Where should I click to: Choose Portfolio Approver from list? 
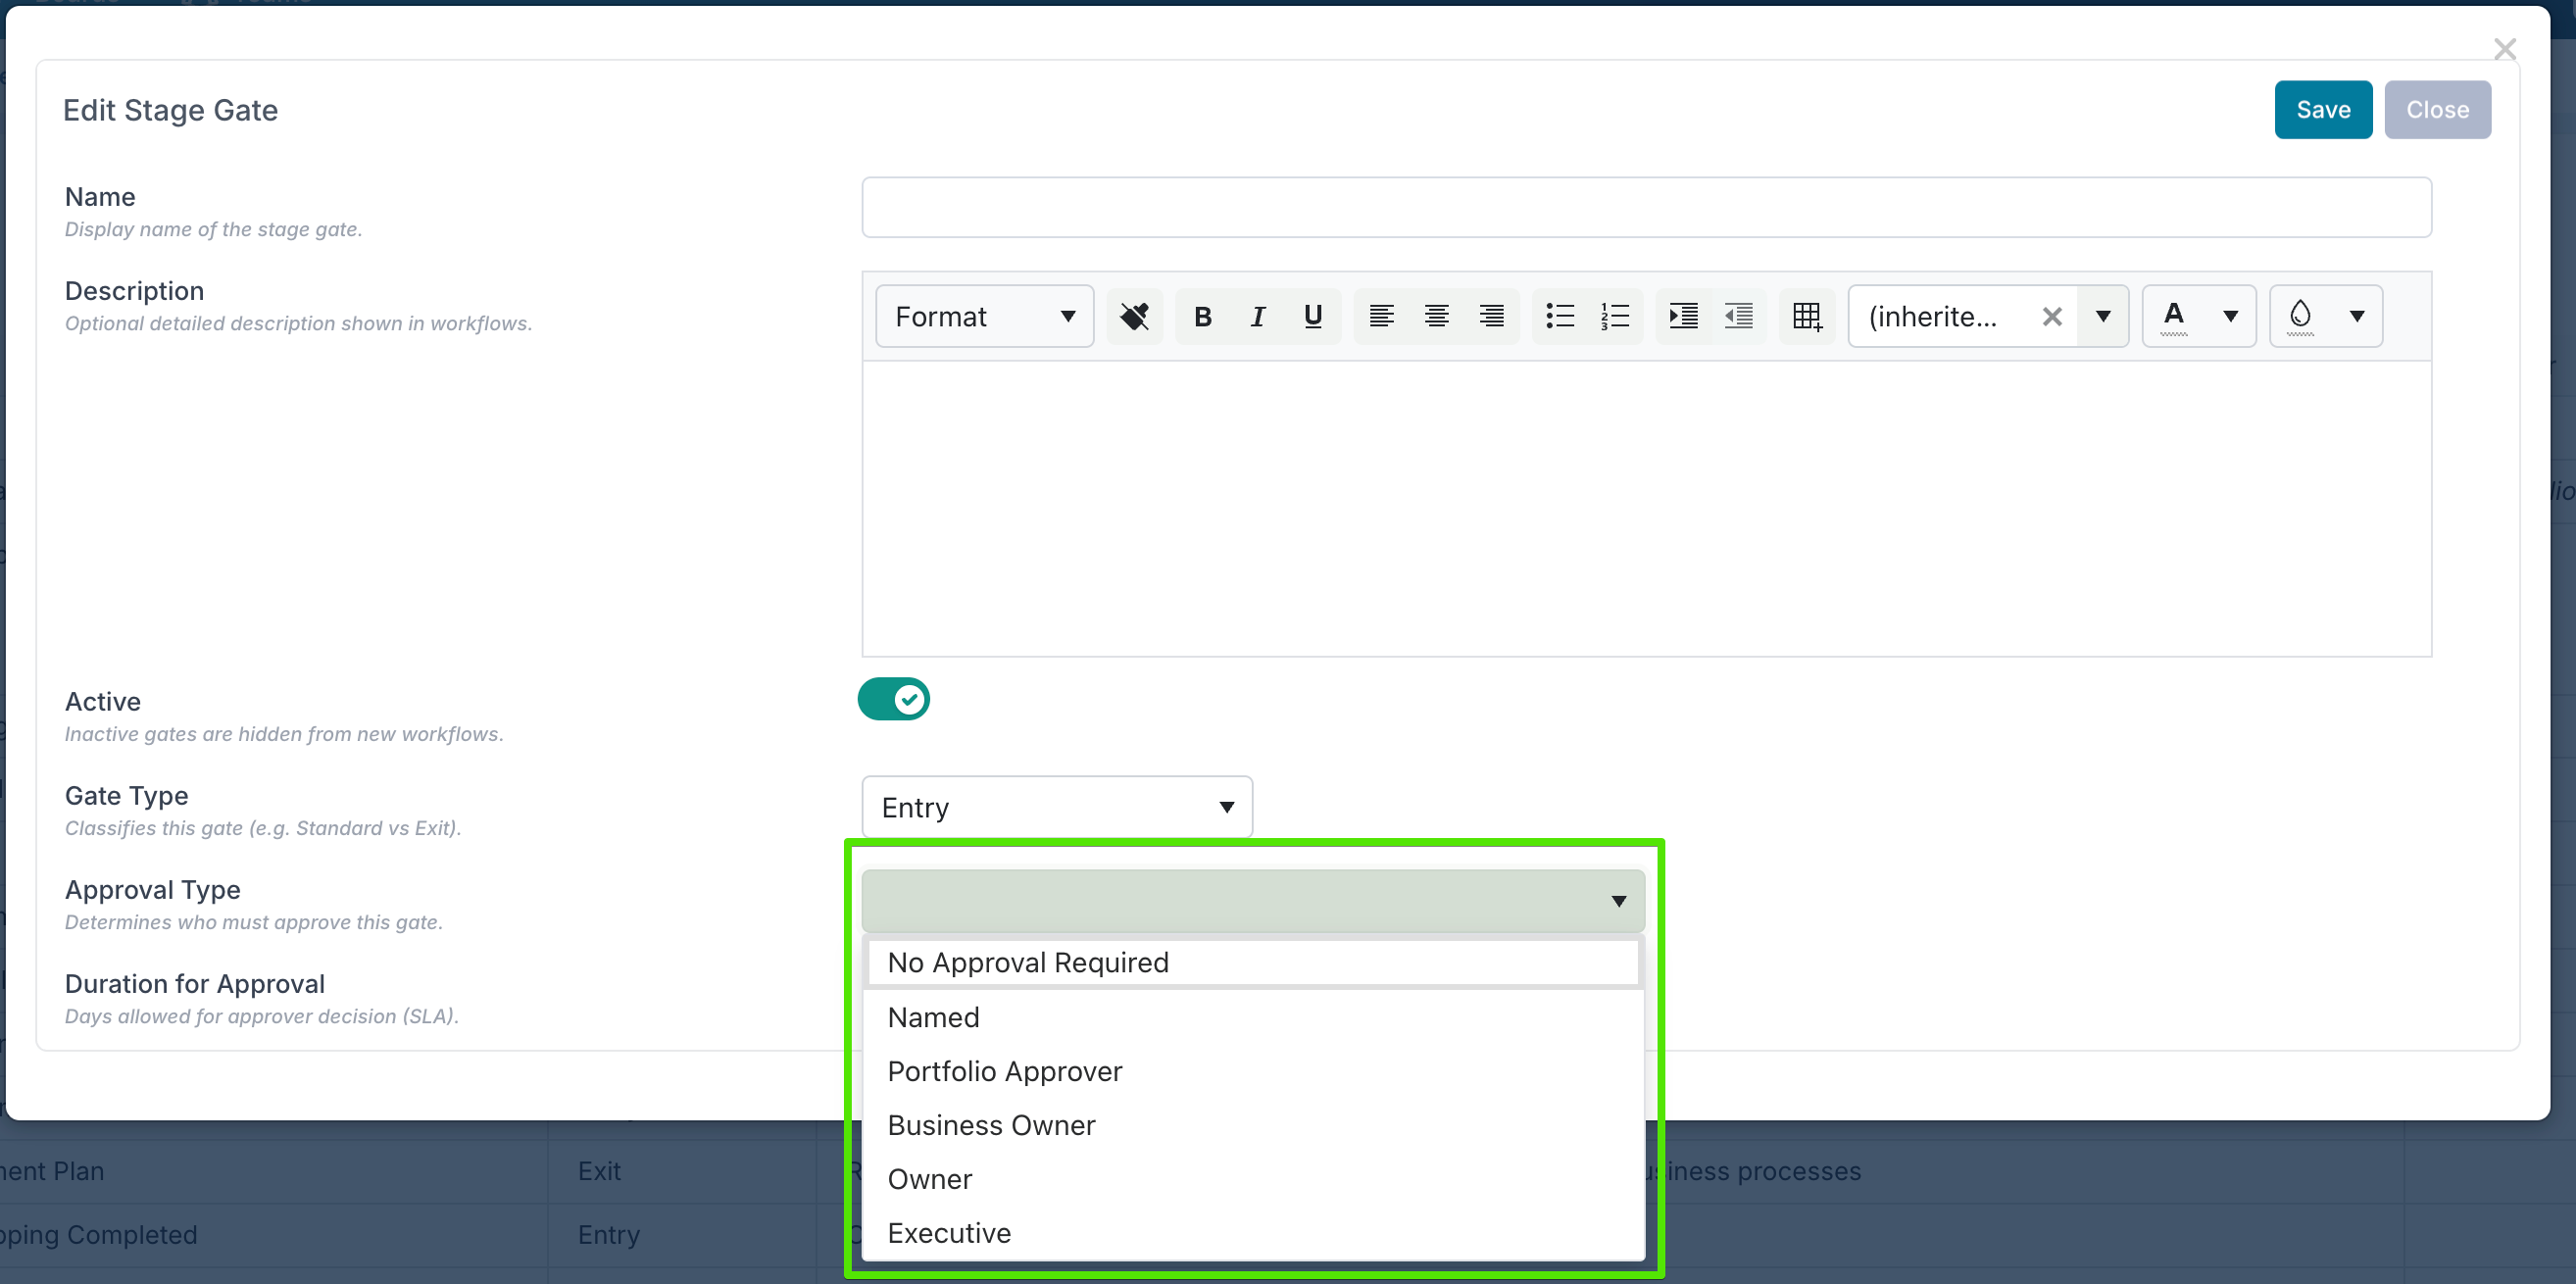point(1004,1071)
